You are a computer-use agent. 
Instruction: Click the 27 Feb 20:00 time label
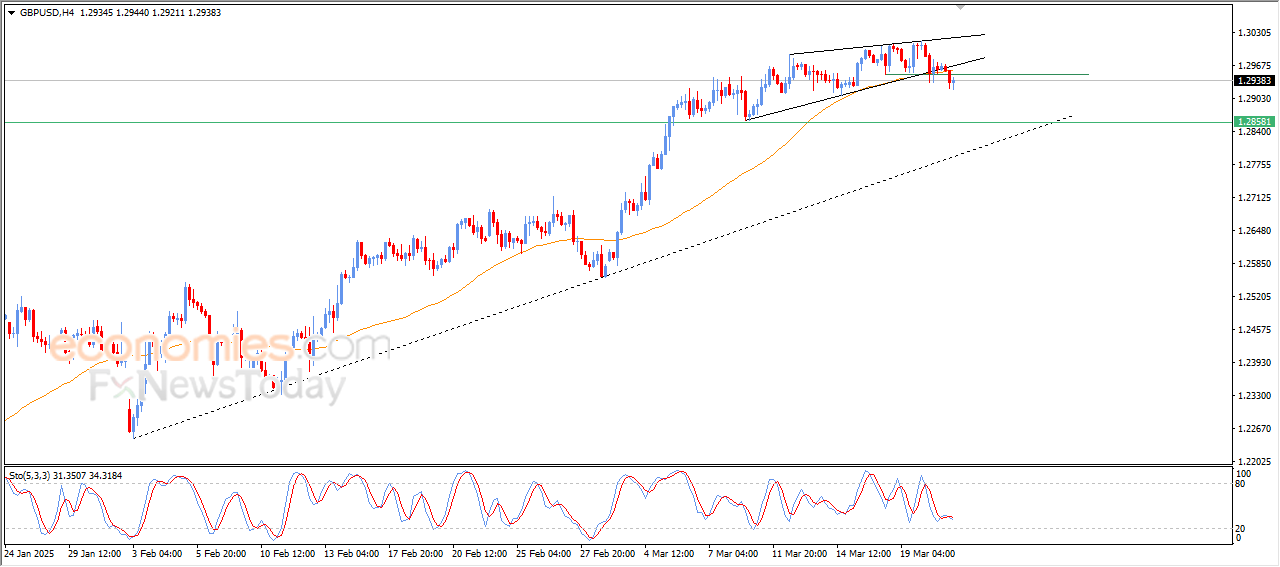[607, 552]
